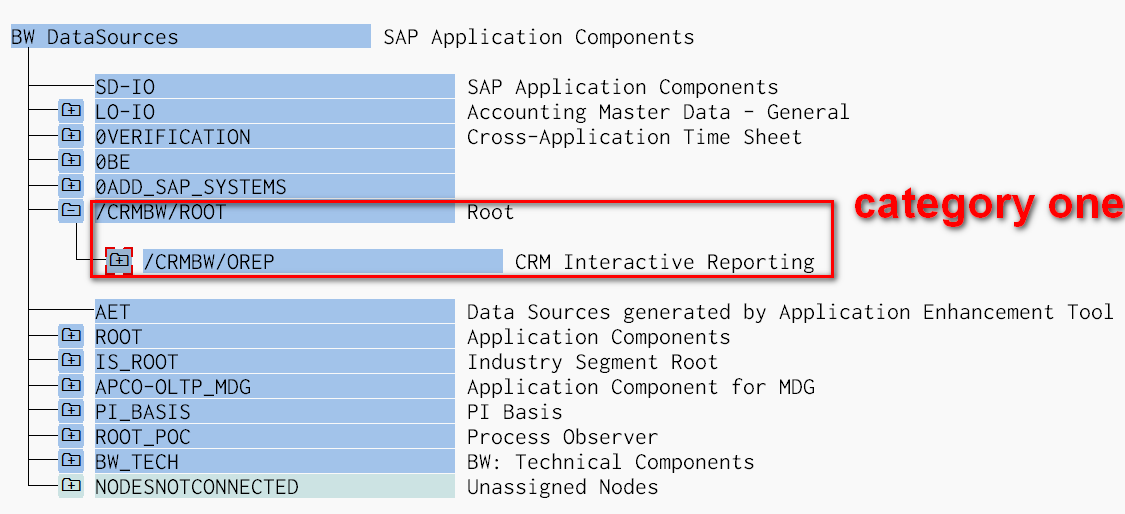This screenshot has height=514, width=1125.
Task: Expand the ROOT_POC folder icon
Action: (x=70, y=436)
